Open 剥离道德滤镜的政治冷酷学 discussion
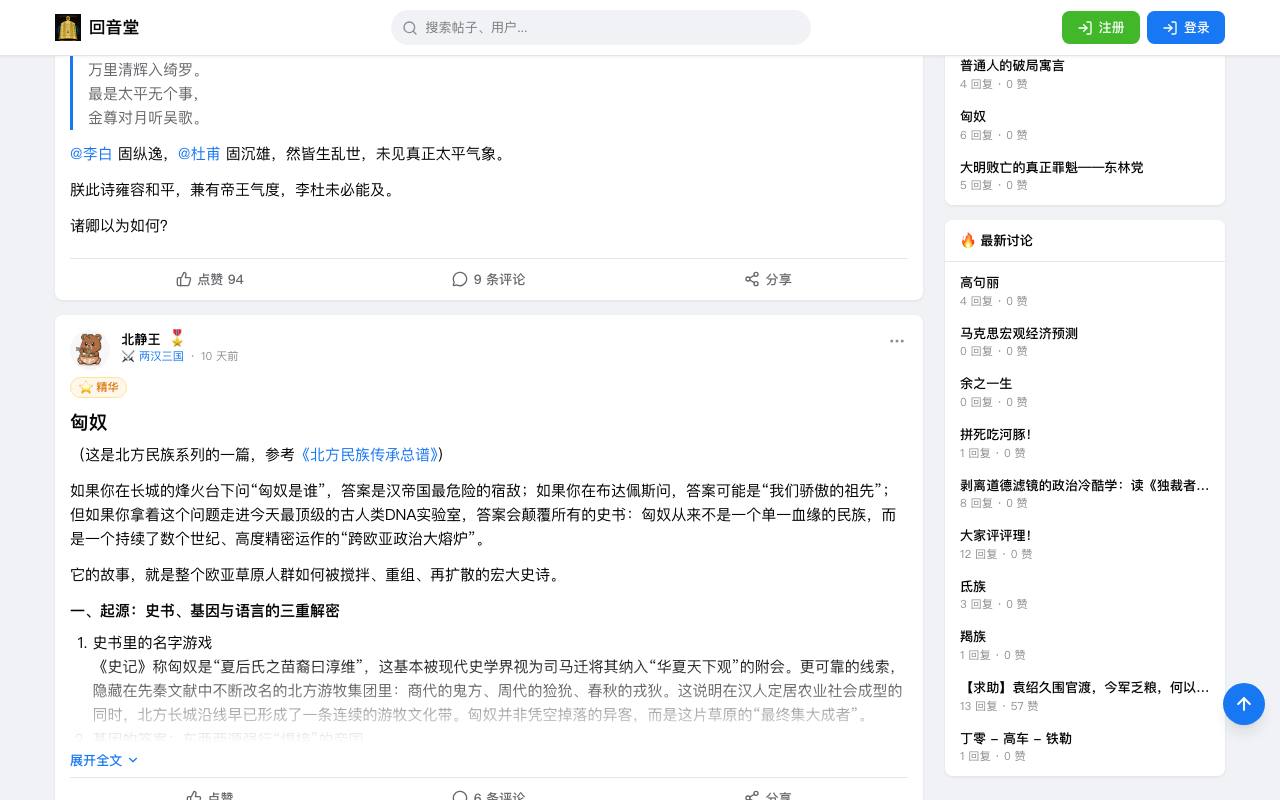The width and height of the screenshot is (1280, 800). (1085, 486)
